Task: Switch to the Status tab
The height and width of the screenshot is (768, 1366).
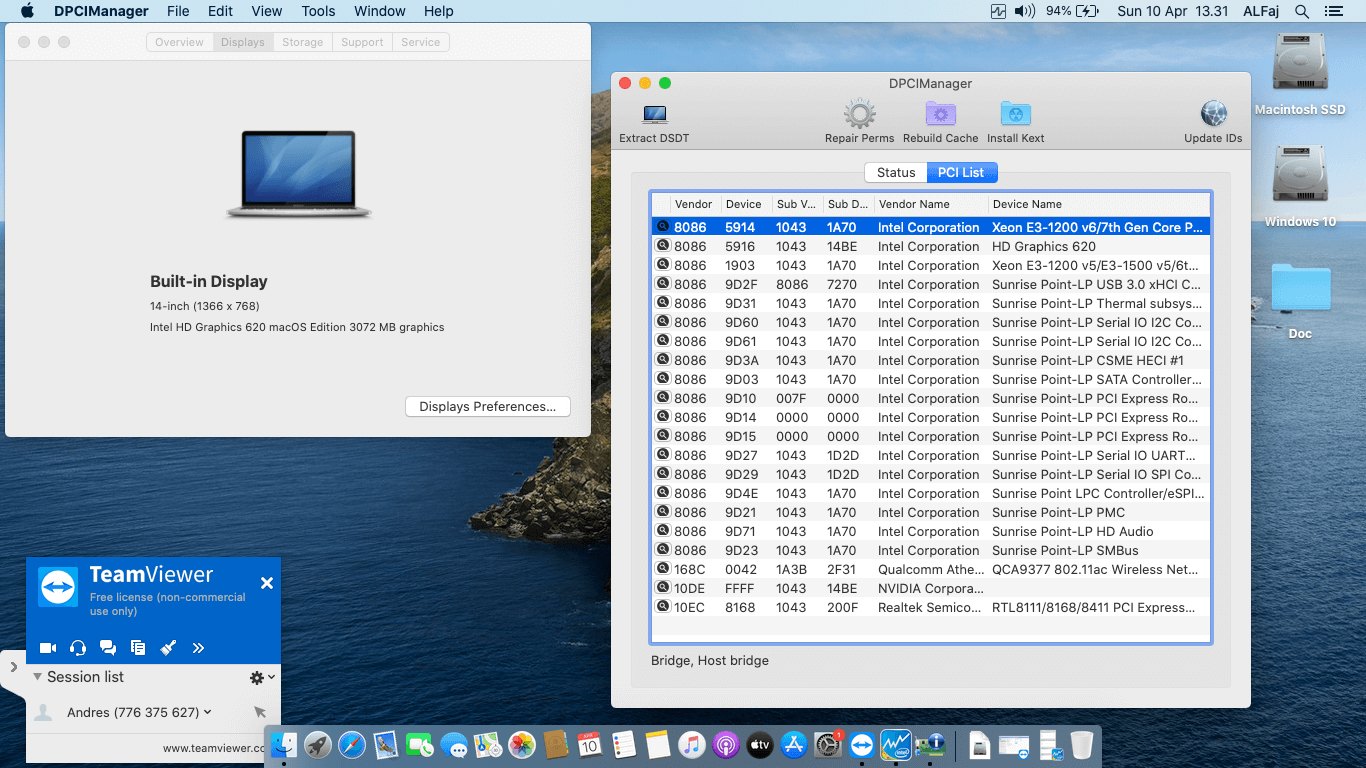Action: pos(895,172)
